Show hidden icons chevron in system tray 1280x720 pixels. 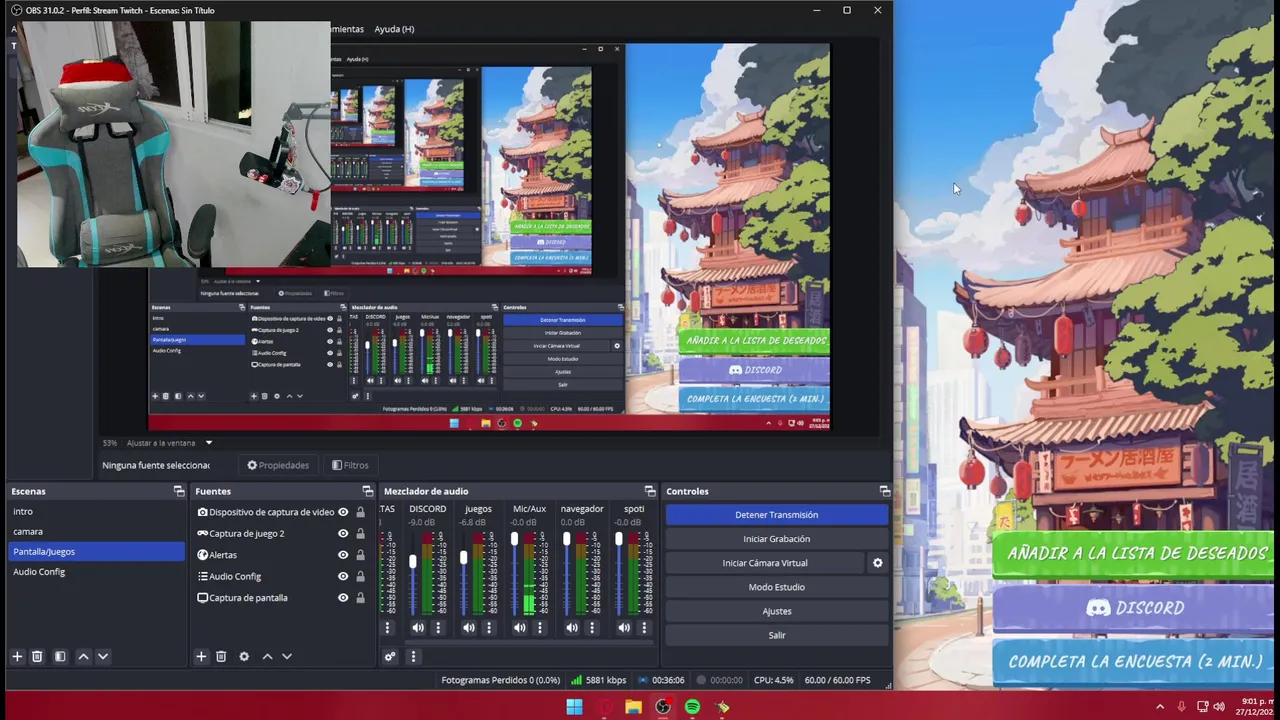[x=1160, y=707]
